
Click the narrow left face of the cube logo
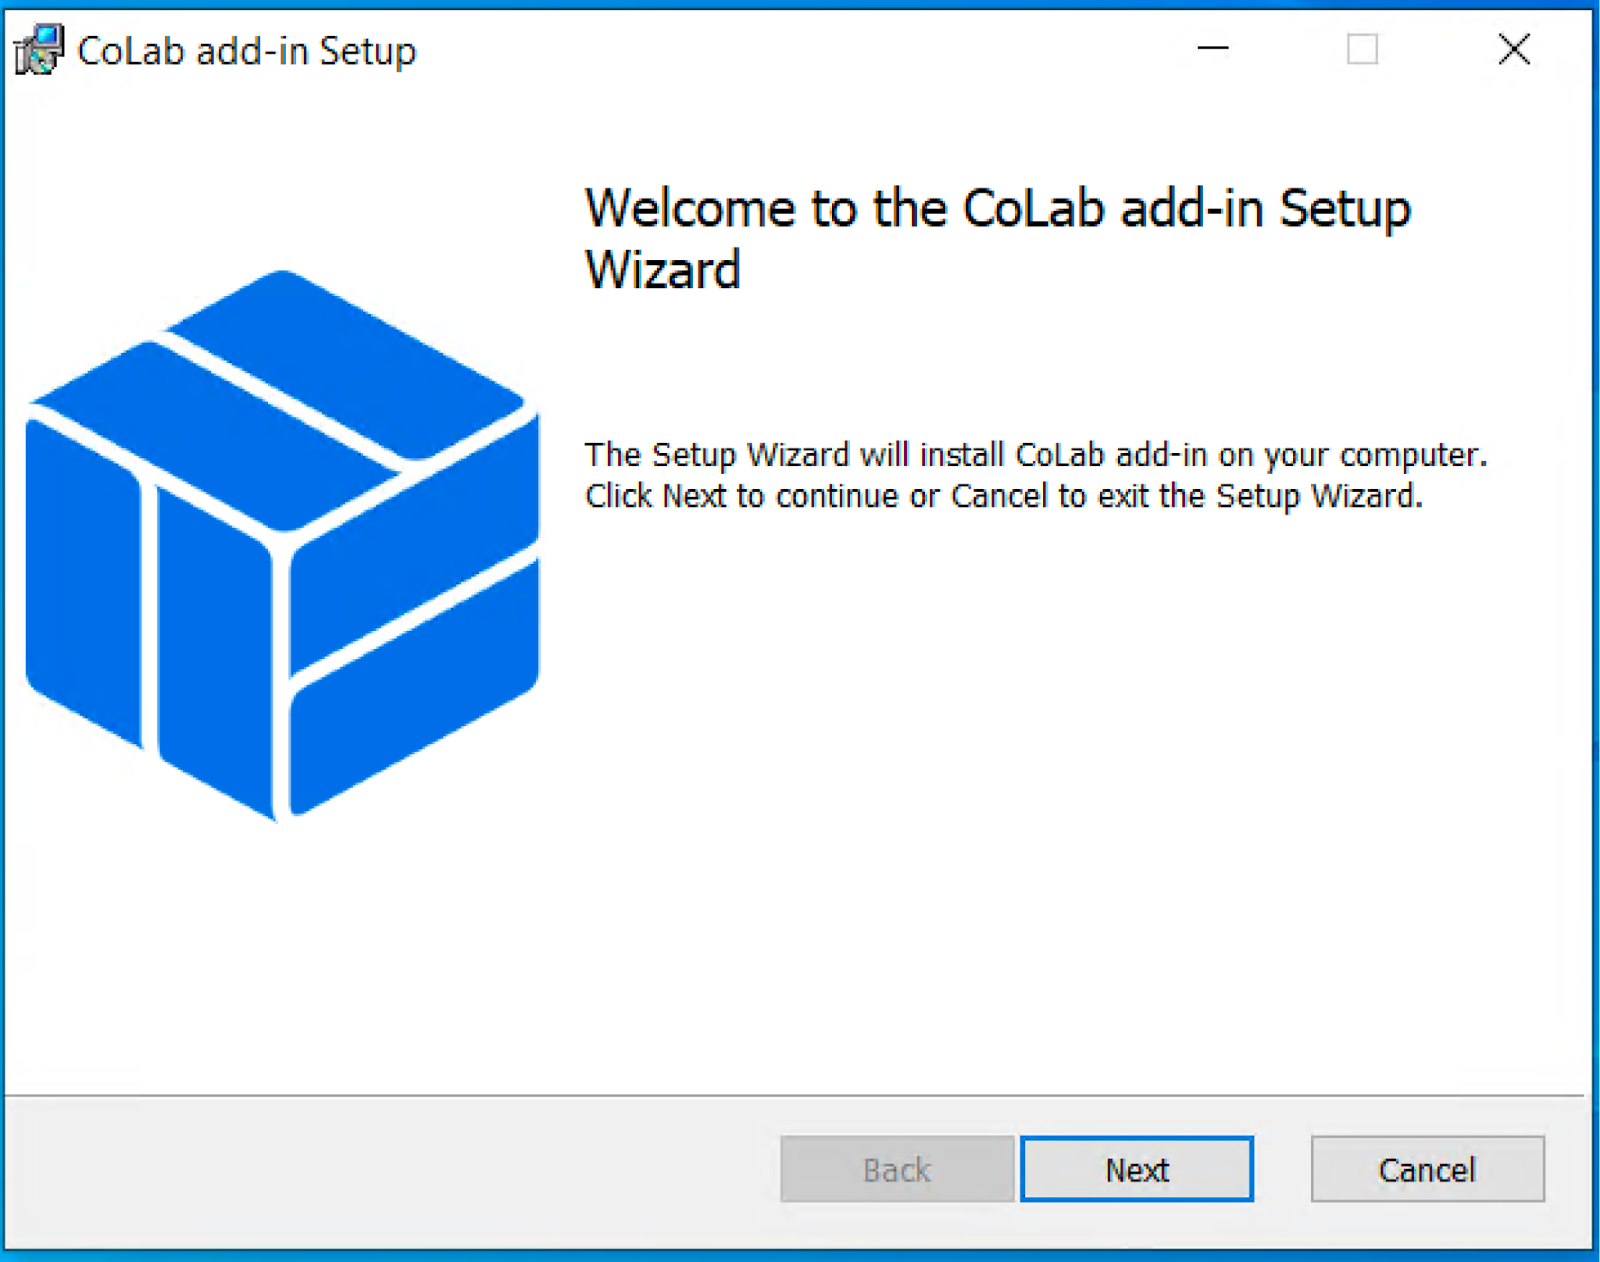point(83,580)
